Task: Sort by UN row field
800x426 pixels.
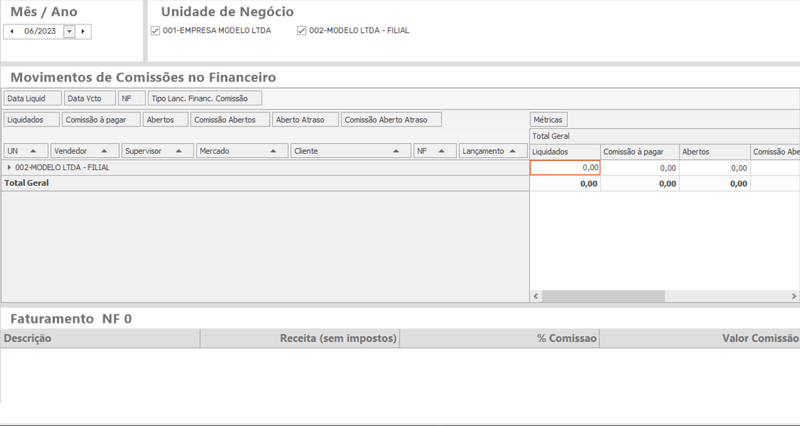Action: [26, 151]
